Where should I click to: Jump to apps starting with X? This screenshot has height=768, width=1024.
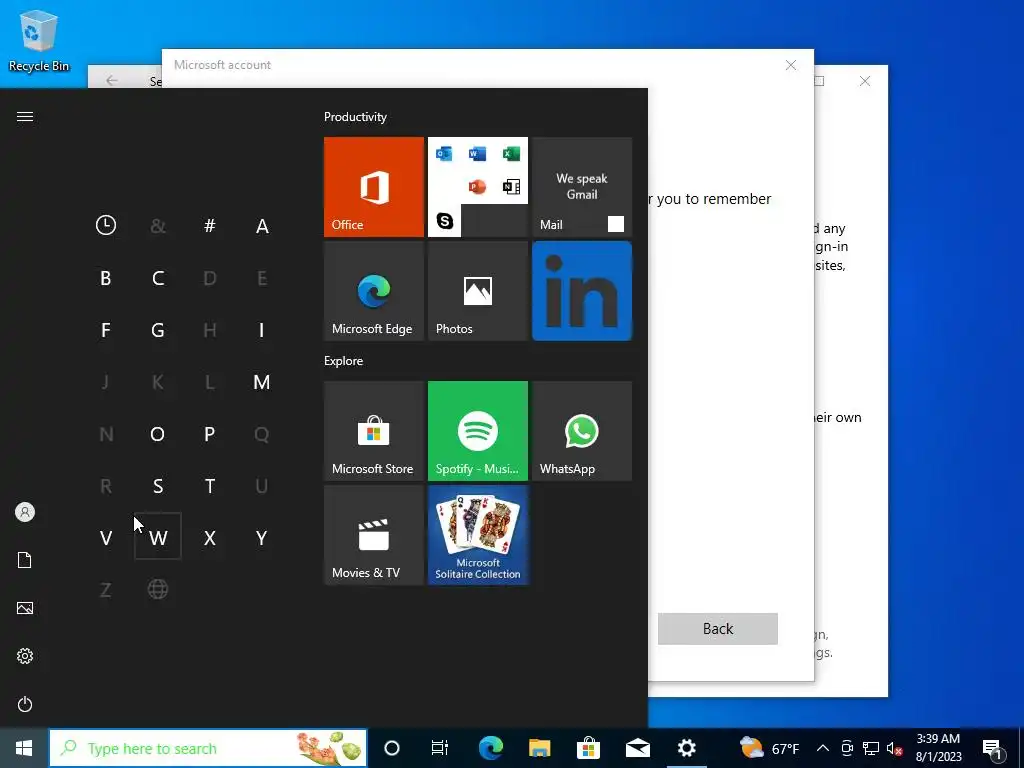pos(210,537)
